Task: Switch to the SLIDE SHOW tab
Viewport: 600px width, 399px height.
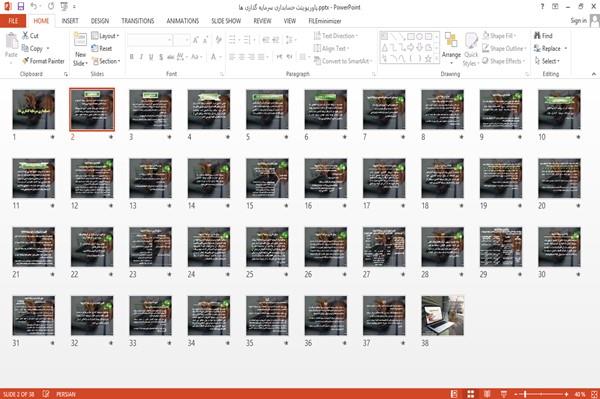Action: 226,21
